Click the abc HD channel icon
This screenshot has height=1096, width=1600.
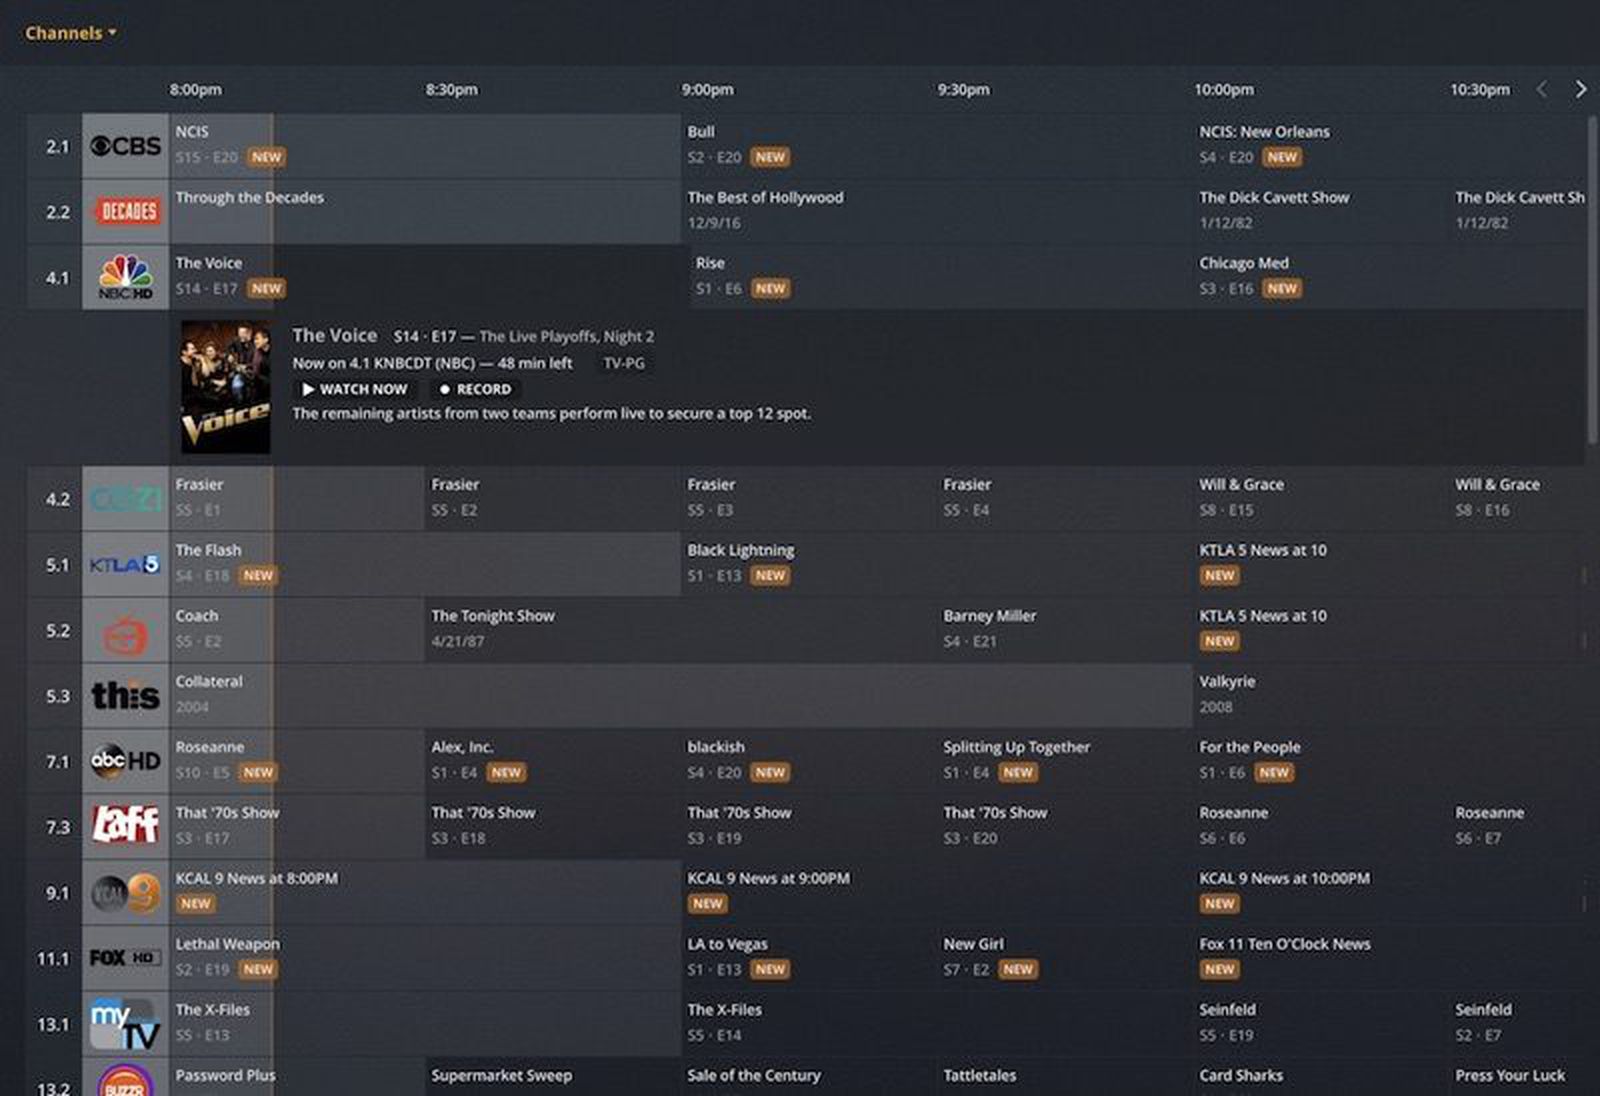124,760
